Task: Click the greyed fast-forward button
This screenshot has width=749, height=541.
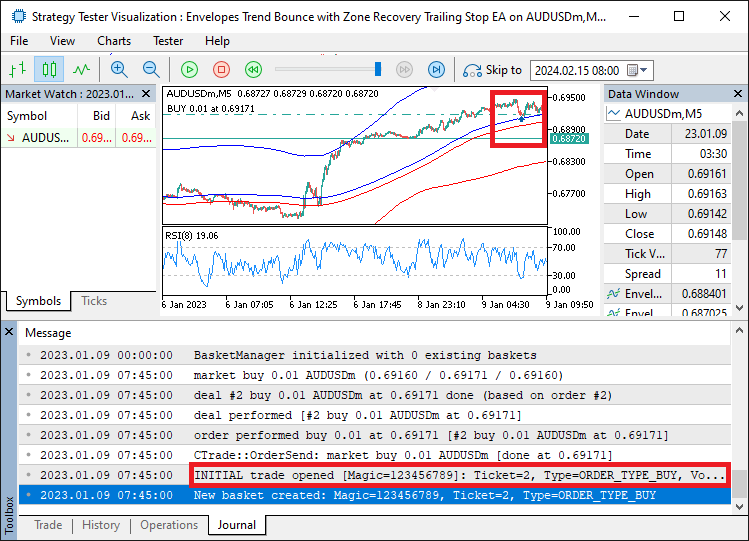Action: click(x=405, y=70)
